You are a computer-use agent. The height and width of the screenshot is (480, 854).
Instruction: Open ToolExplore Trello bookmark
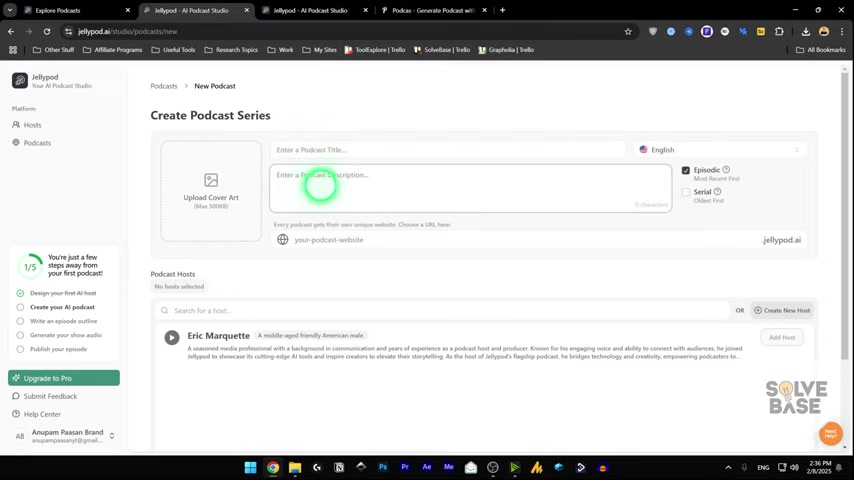(x=375, y=50)
